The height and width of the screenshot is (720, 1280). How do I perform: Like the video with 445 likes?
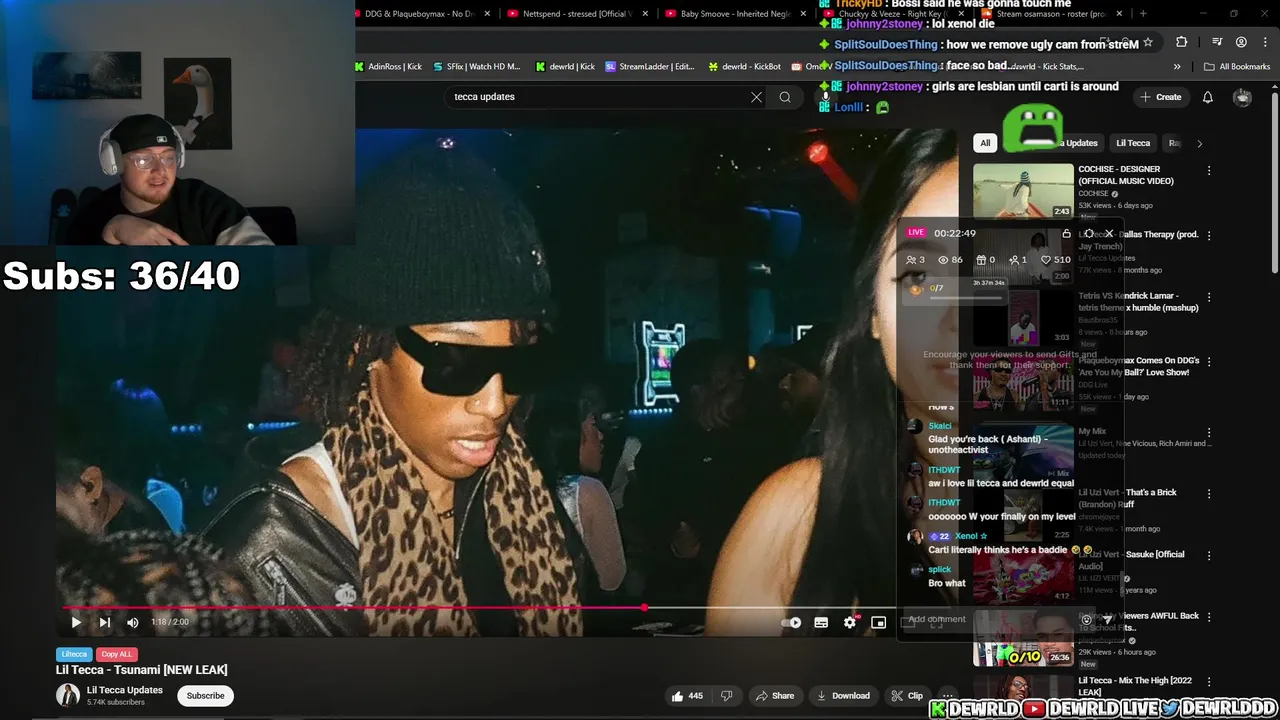(687, 696)
